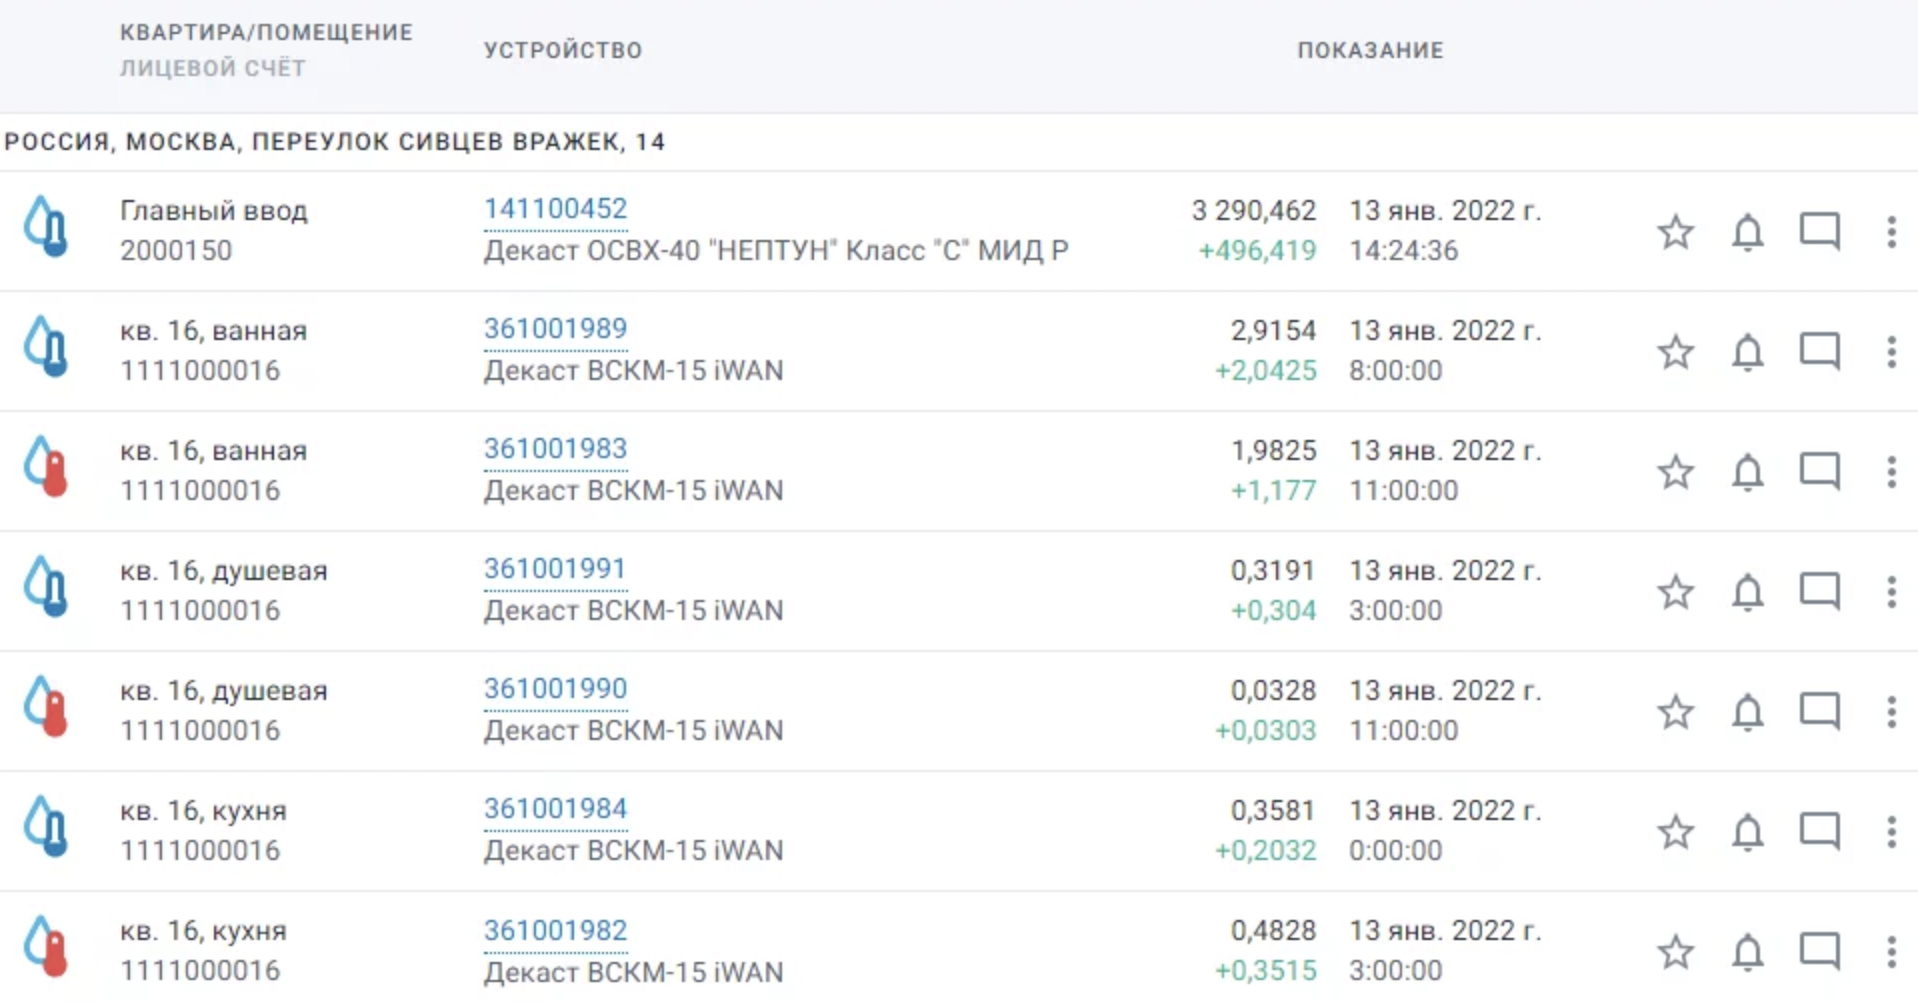Click the Показание column header

tap(1370, 50)
